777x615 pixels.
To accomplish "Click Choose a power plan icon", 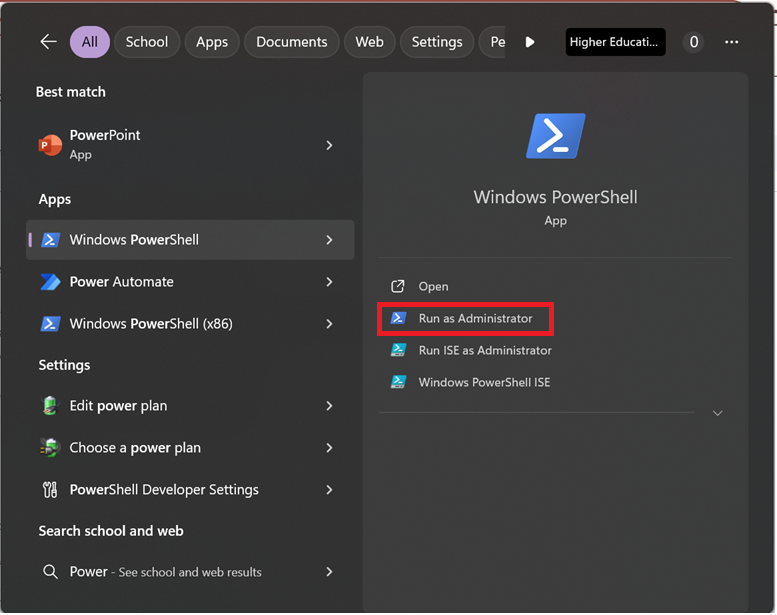I will coord(50,447).
